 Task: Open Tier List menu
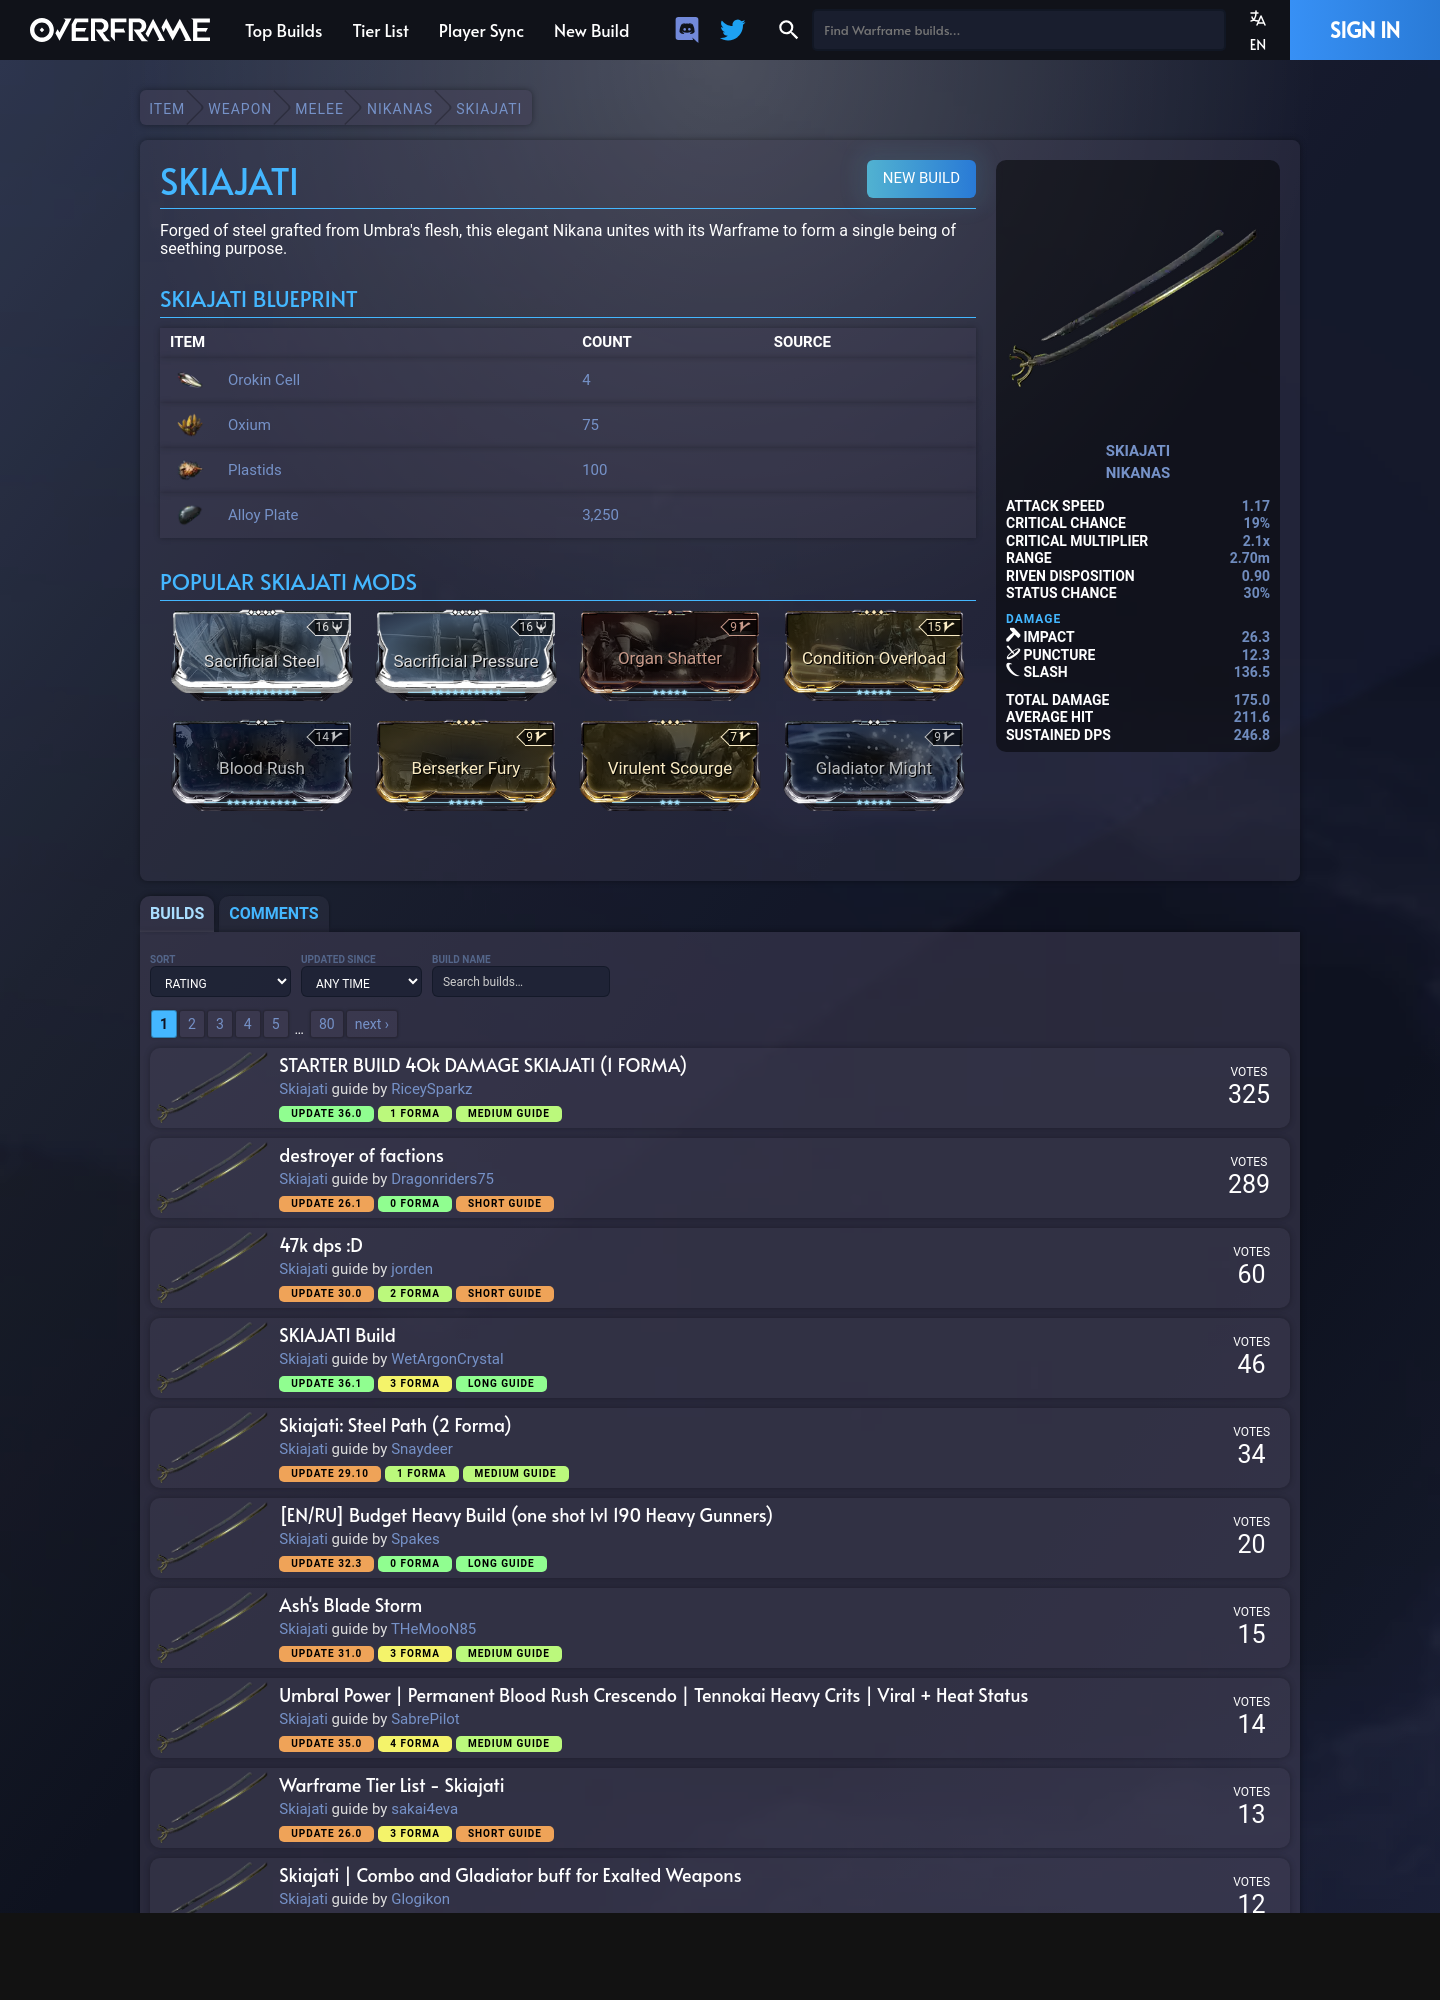pos(381,31)
